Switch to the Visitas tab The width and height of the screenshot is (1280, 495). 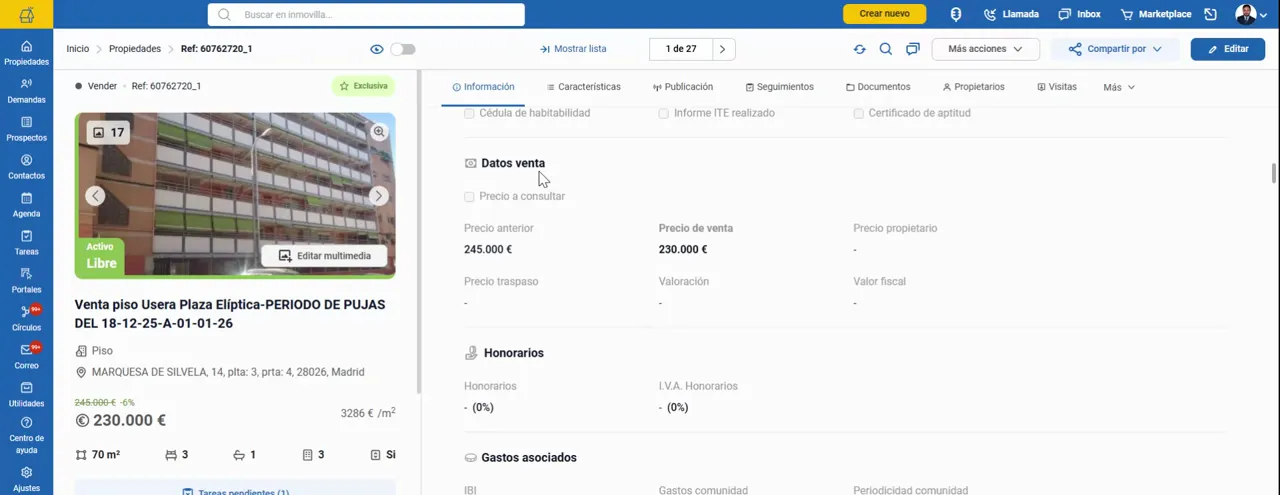[1056, 87]
